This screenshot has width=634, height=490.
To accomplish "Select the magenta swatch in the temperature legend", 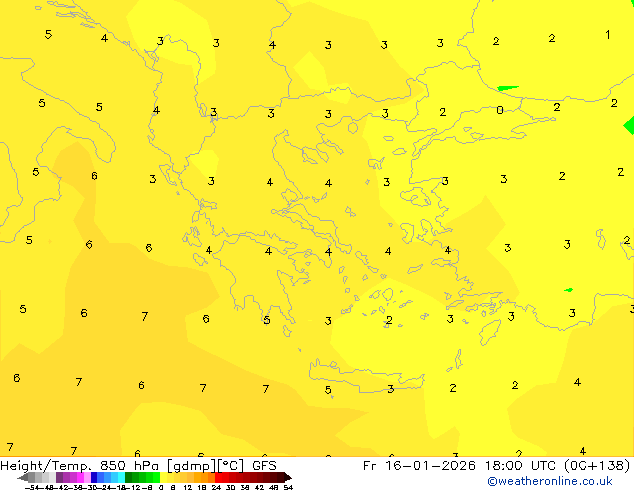I will (x=80, y=477).
